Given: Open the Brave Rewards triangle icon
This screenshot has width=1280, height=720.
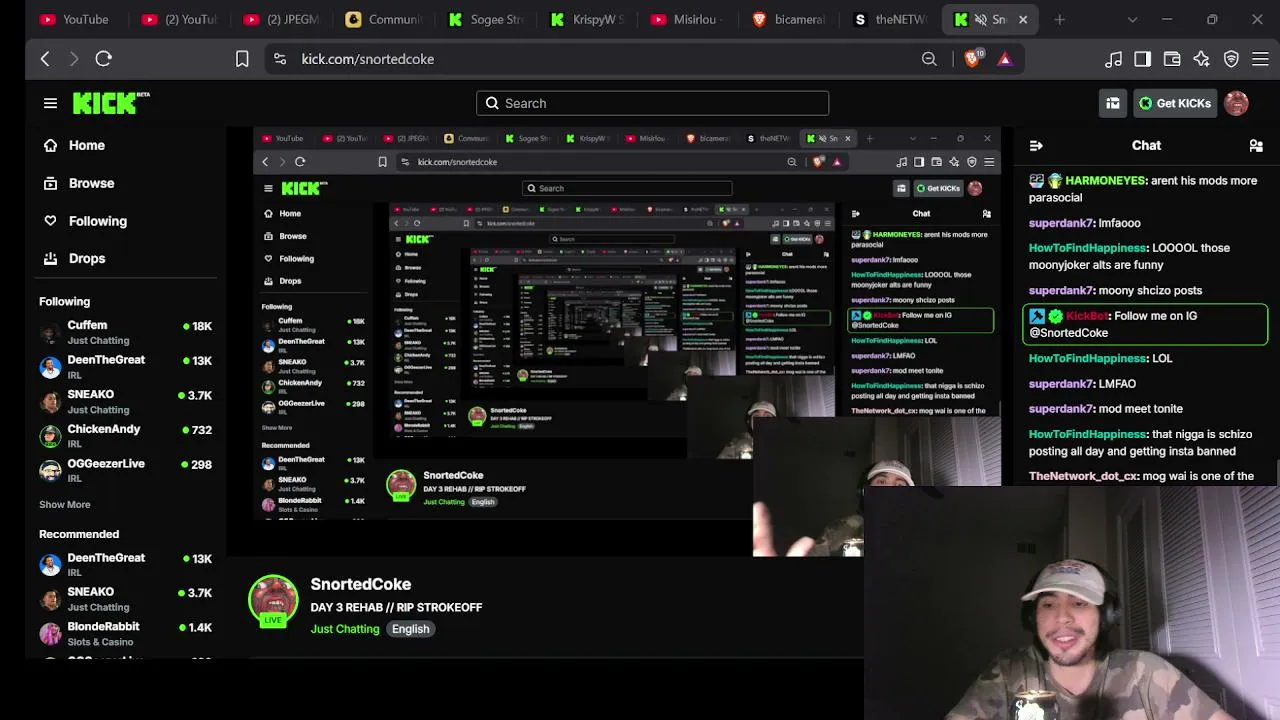Looking at the screenshot, I should [x=1005, y=59].
